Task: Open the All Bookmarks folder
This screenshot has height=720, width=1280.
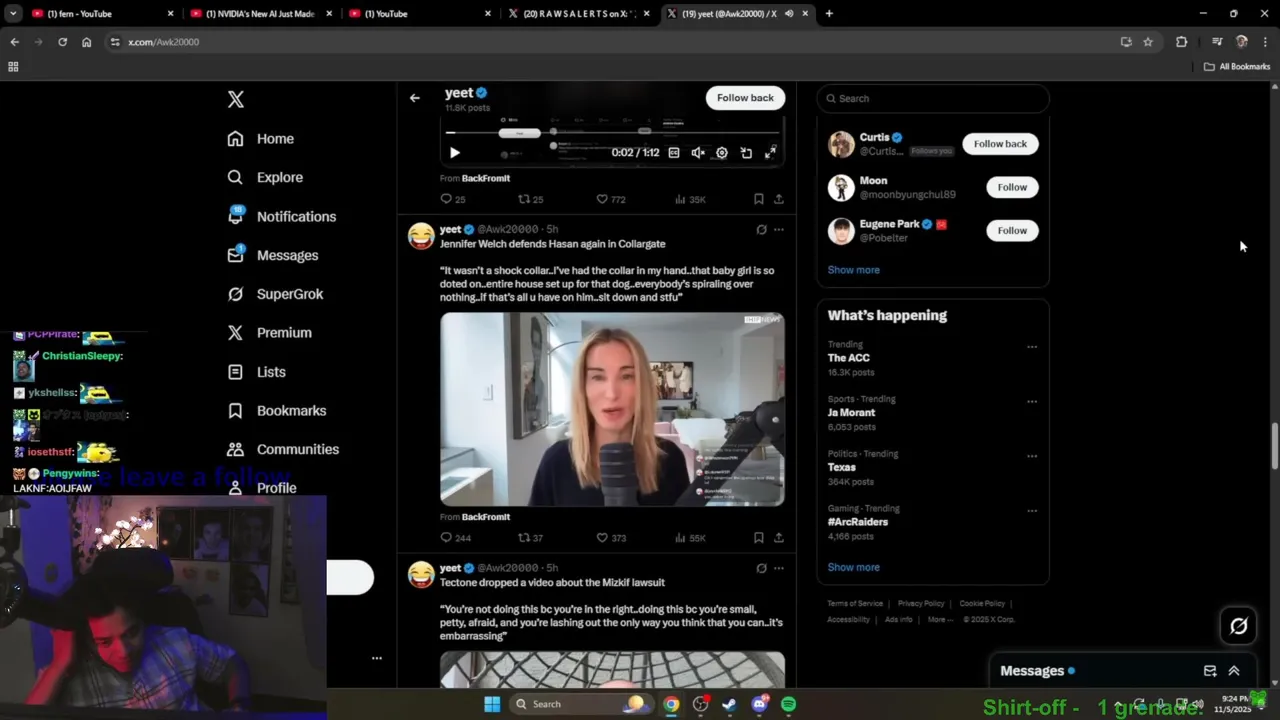Action: pos(1236,67)
